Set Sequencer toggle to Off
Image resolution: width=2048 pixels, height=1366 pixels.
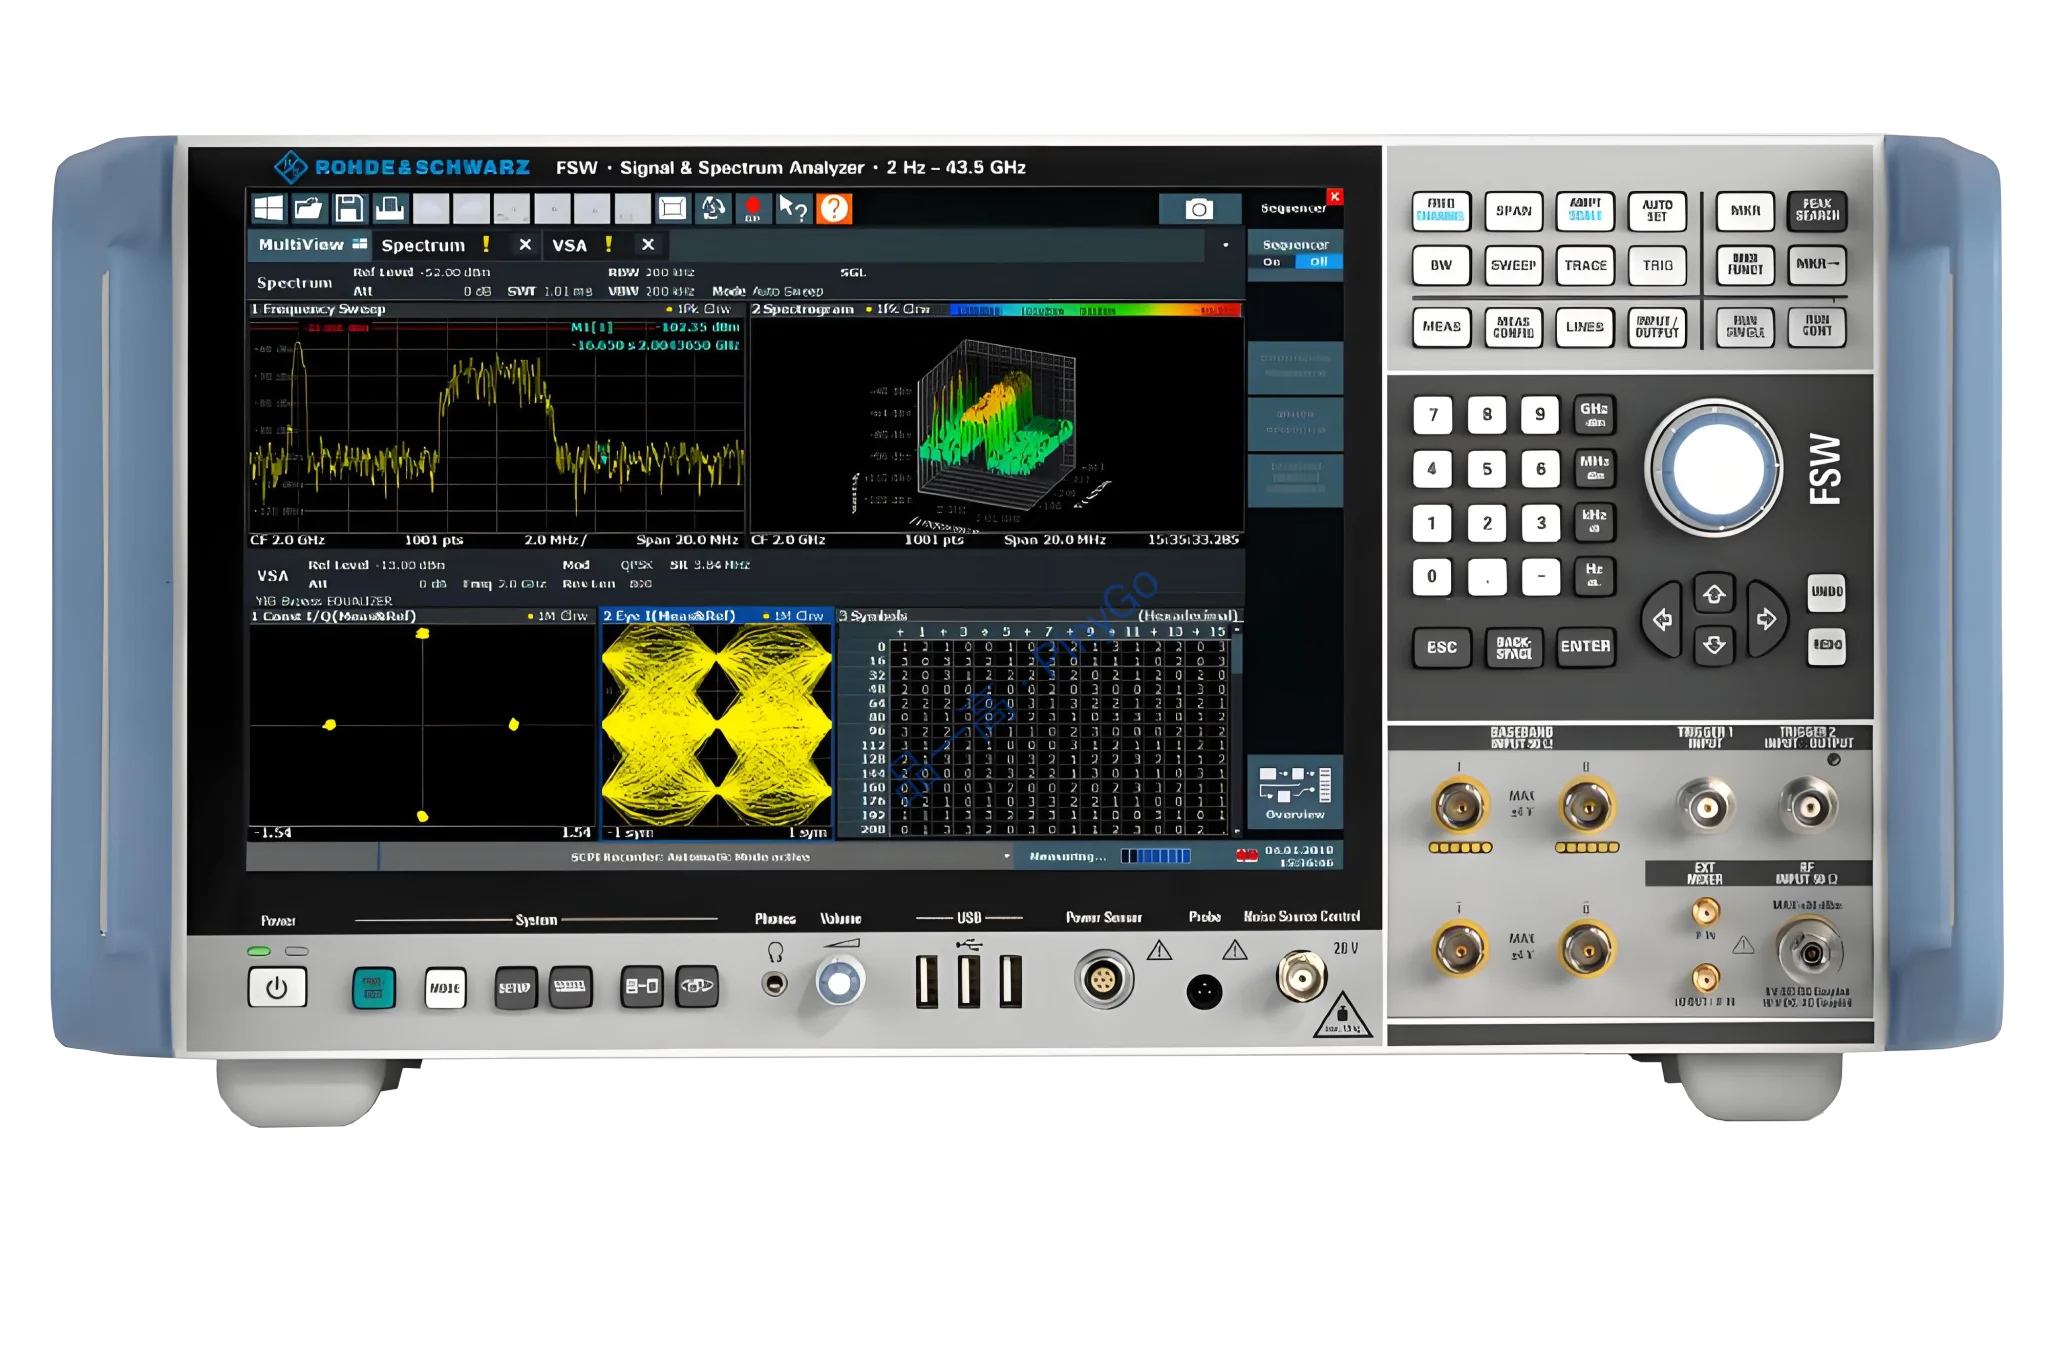tap(1319, 262)
